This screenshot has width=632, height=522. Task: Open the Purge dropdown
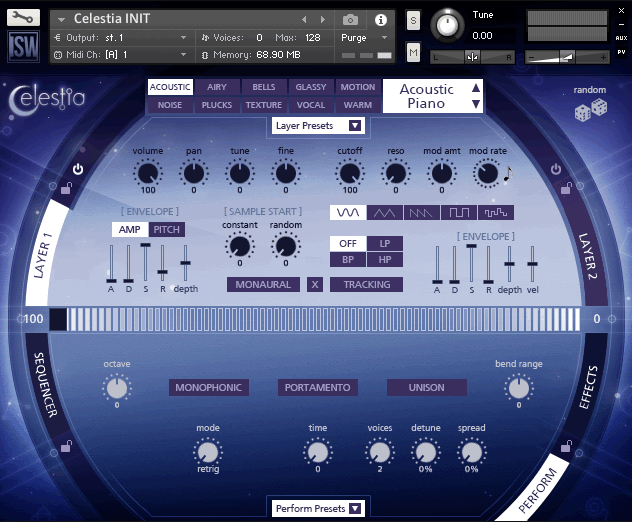tap(364, 38)
